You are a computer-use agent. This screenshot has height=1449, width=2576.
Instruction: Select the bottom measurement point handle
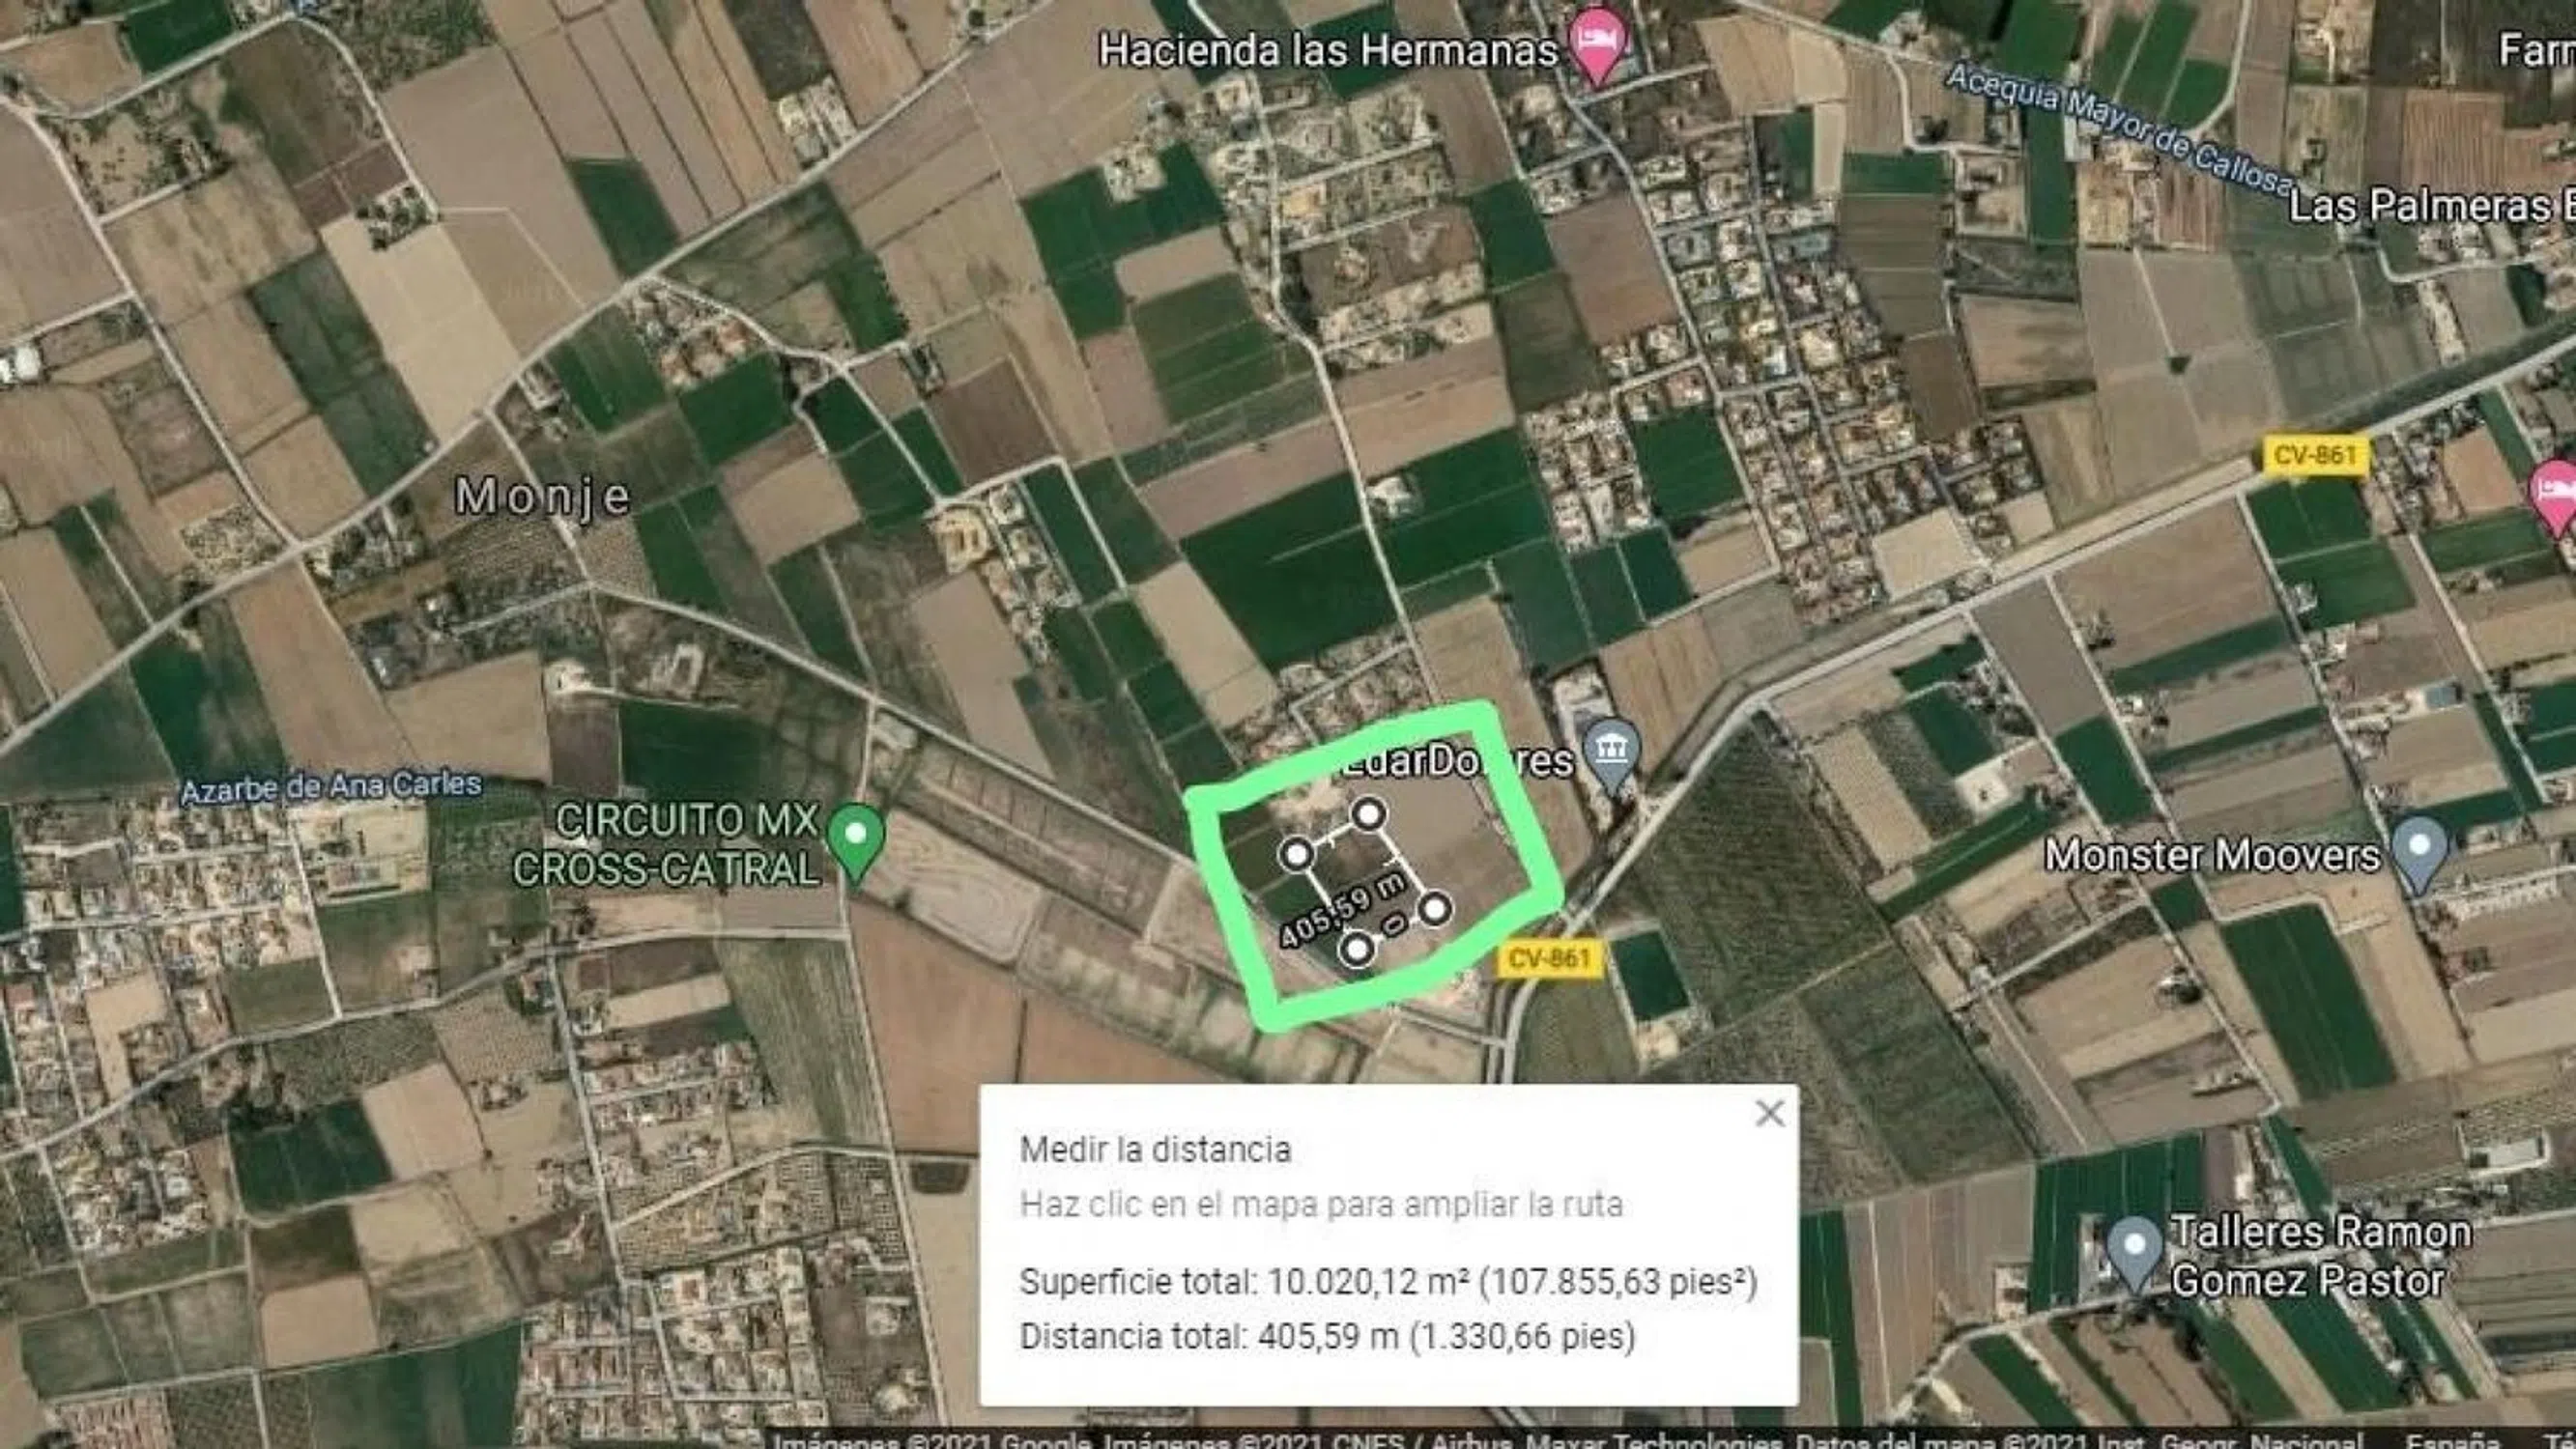tap(1356, 949)
